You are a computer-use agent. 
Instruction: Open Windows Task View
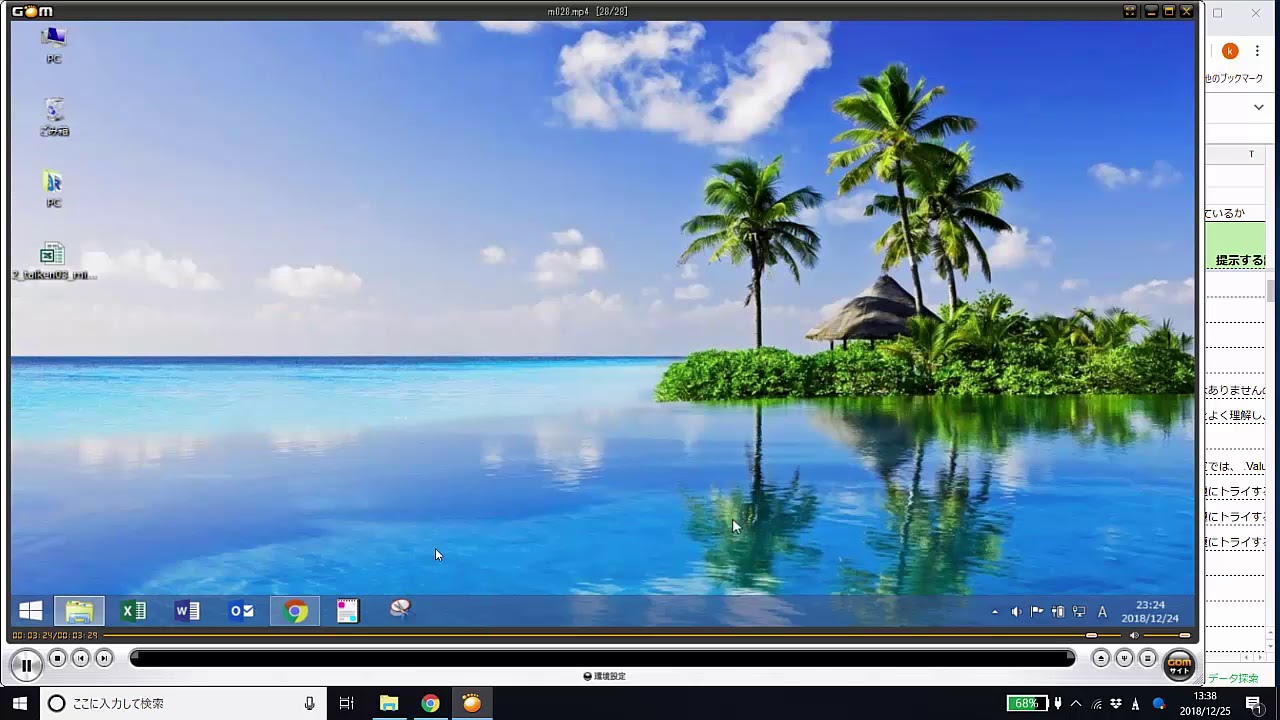point(346,703)
